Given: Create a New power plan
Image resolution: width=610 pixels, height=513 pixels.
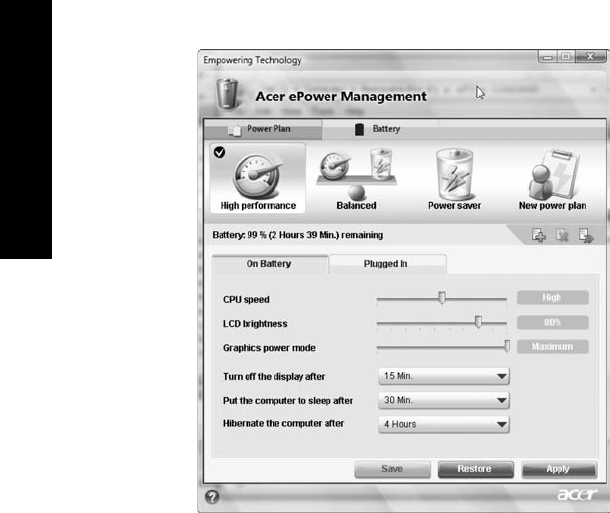Looking at the screenshot, I should pos(552,179).
